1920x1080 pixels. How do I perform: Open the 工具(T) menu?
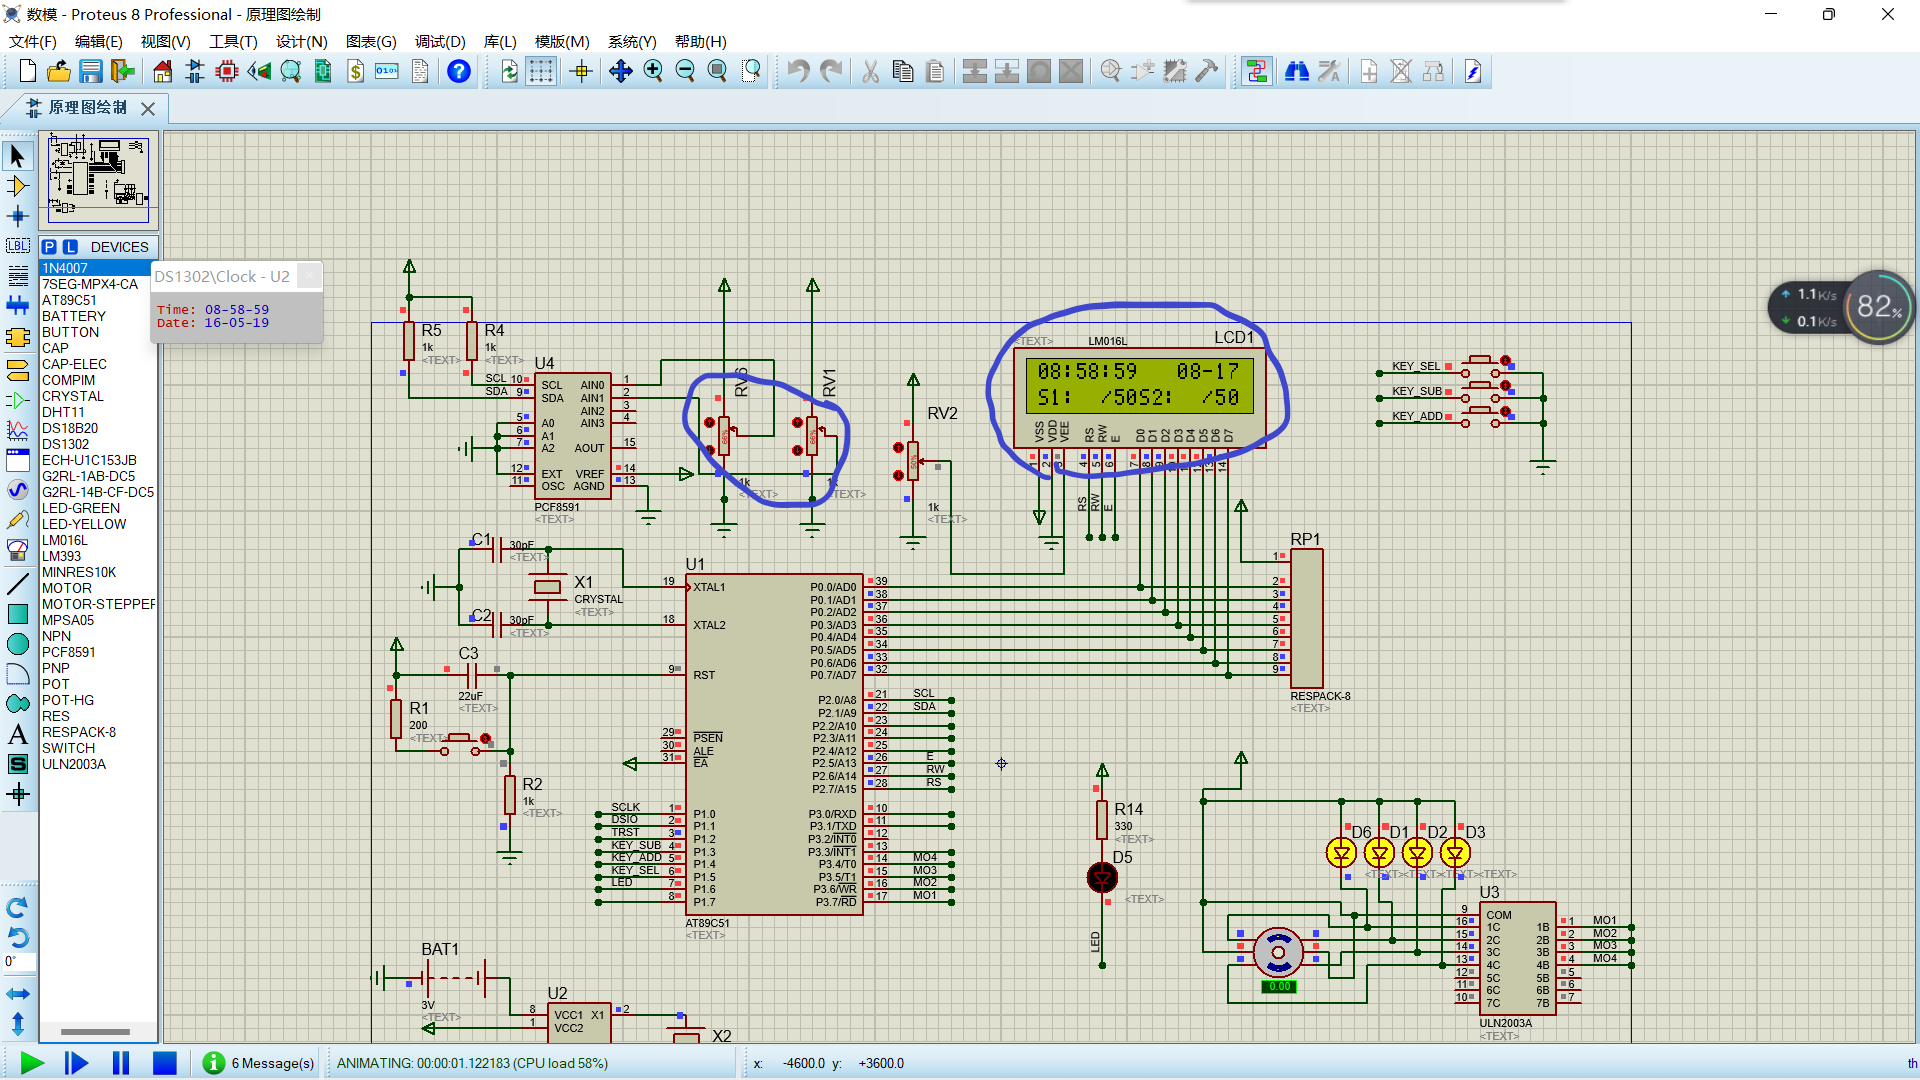(x=233, y=41)
